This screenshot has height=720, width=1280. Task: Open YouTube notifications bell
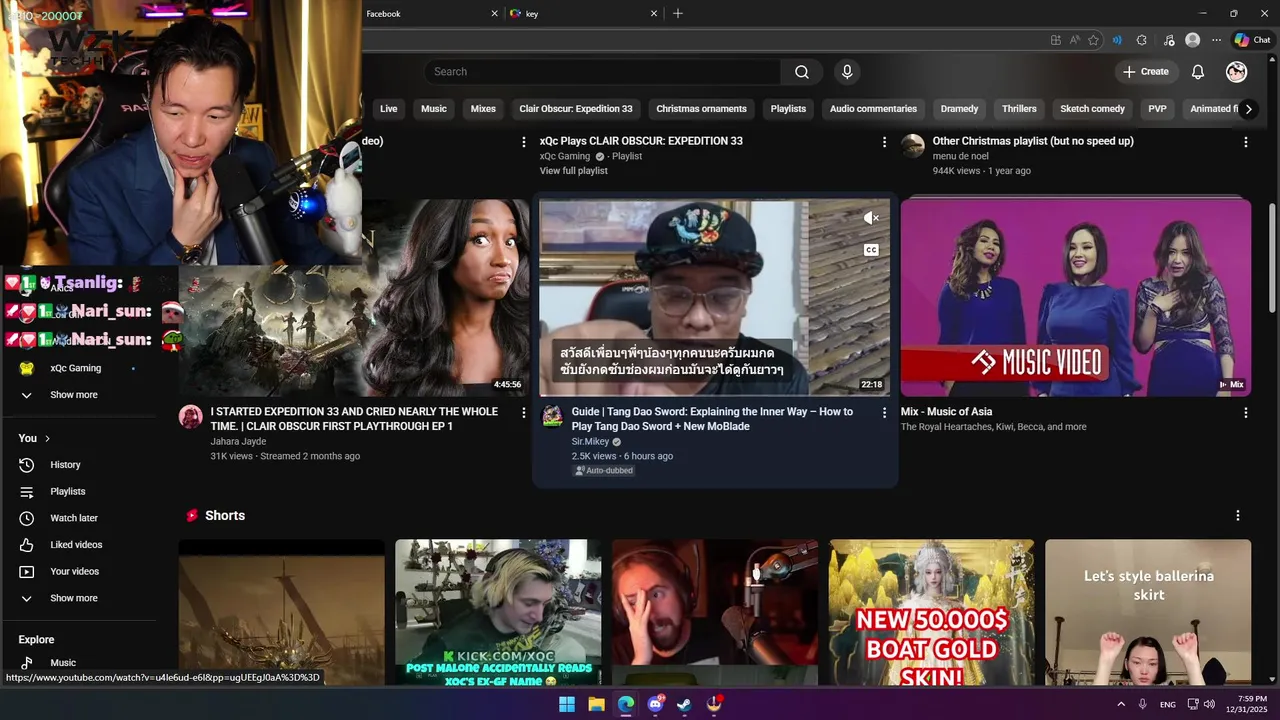click(1198, 72)
